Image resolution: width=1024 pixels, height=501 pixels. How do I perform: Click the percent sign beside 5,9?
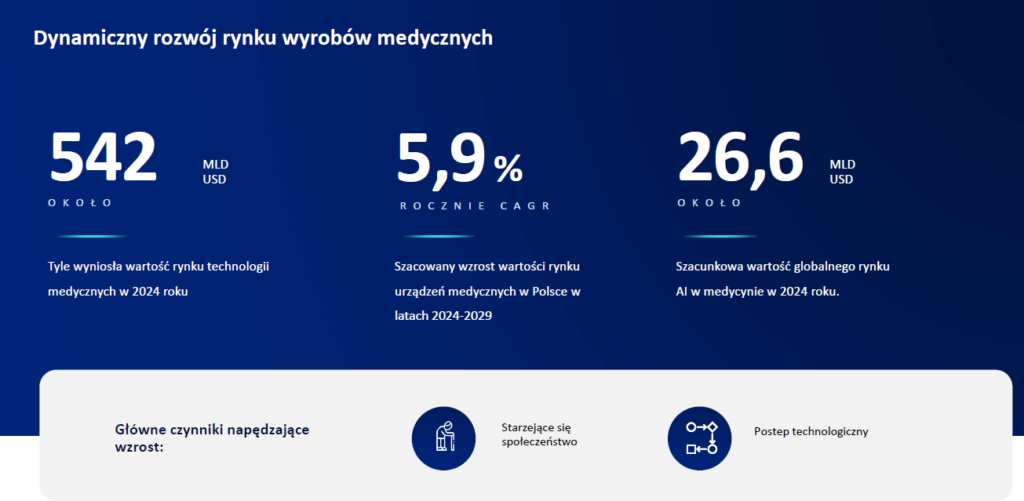(x=507, y=170)
